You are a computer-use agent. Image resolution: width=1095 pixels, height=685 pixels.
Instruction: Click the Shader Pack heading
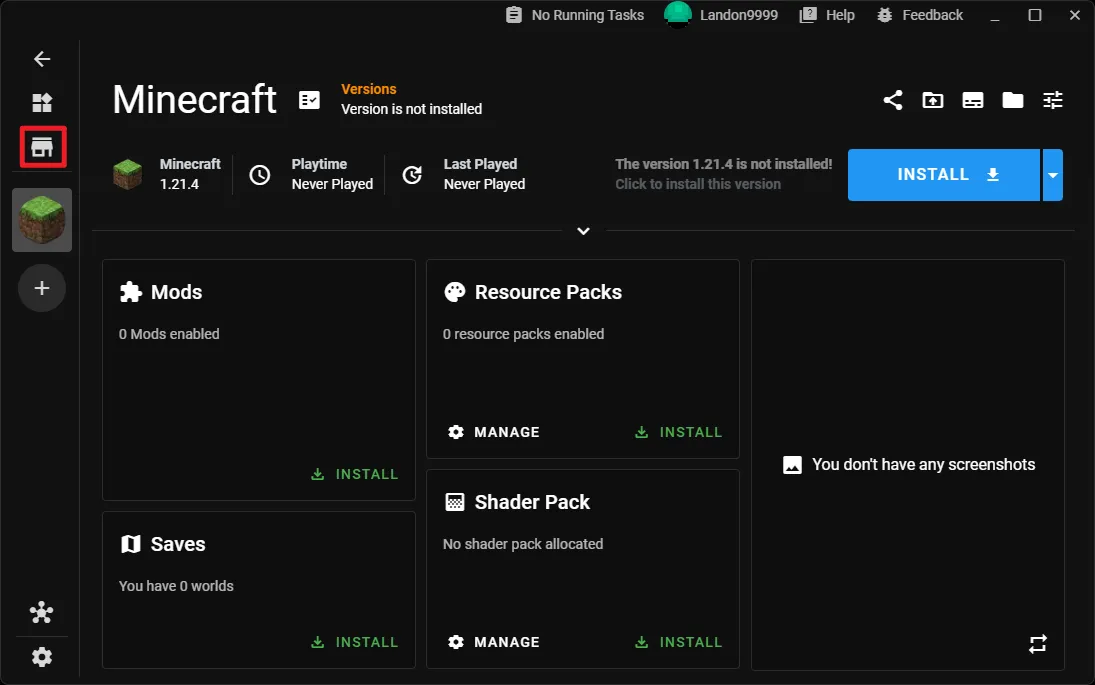click(532, 502)
